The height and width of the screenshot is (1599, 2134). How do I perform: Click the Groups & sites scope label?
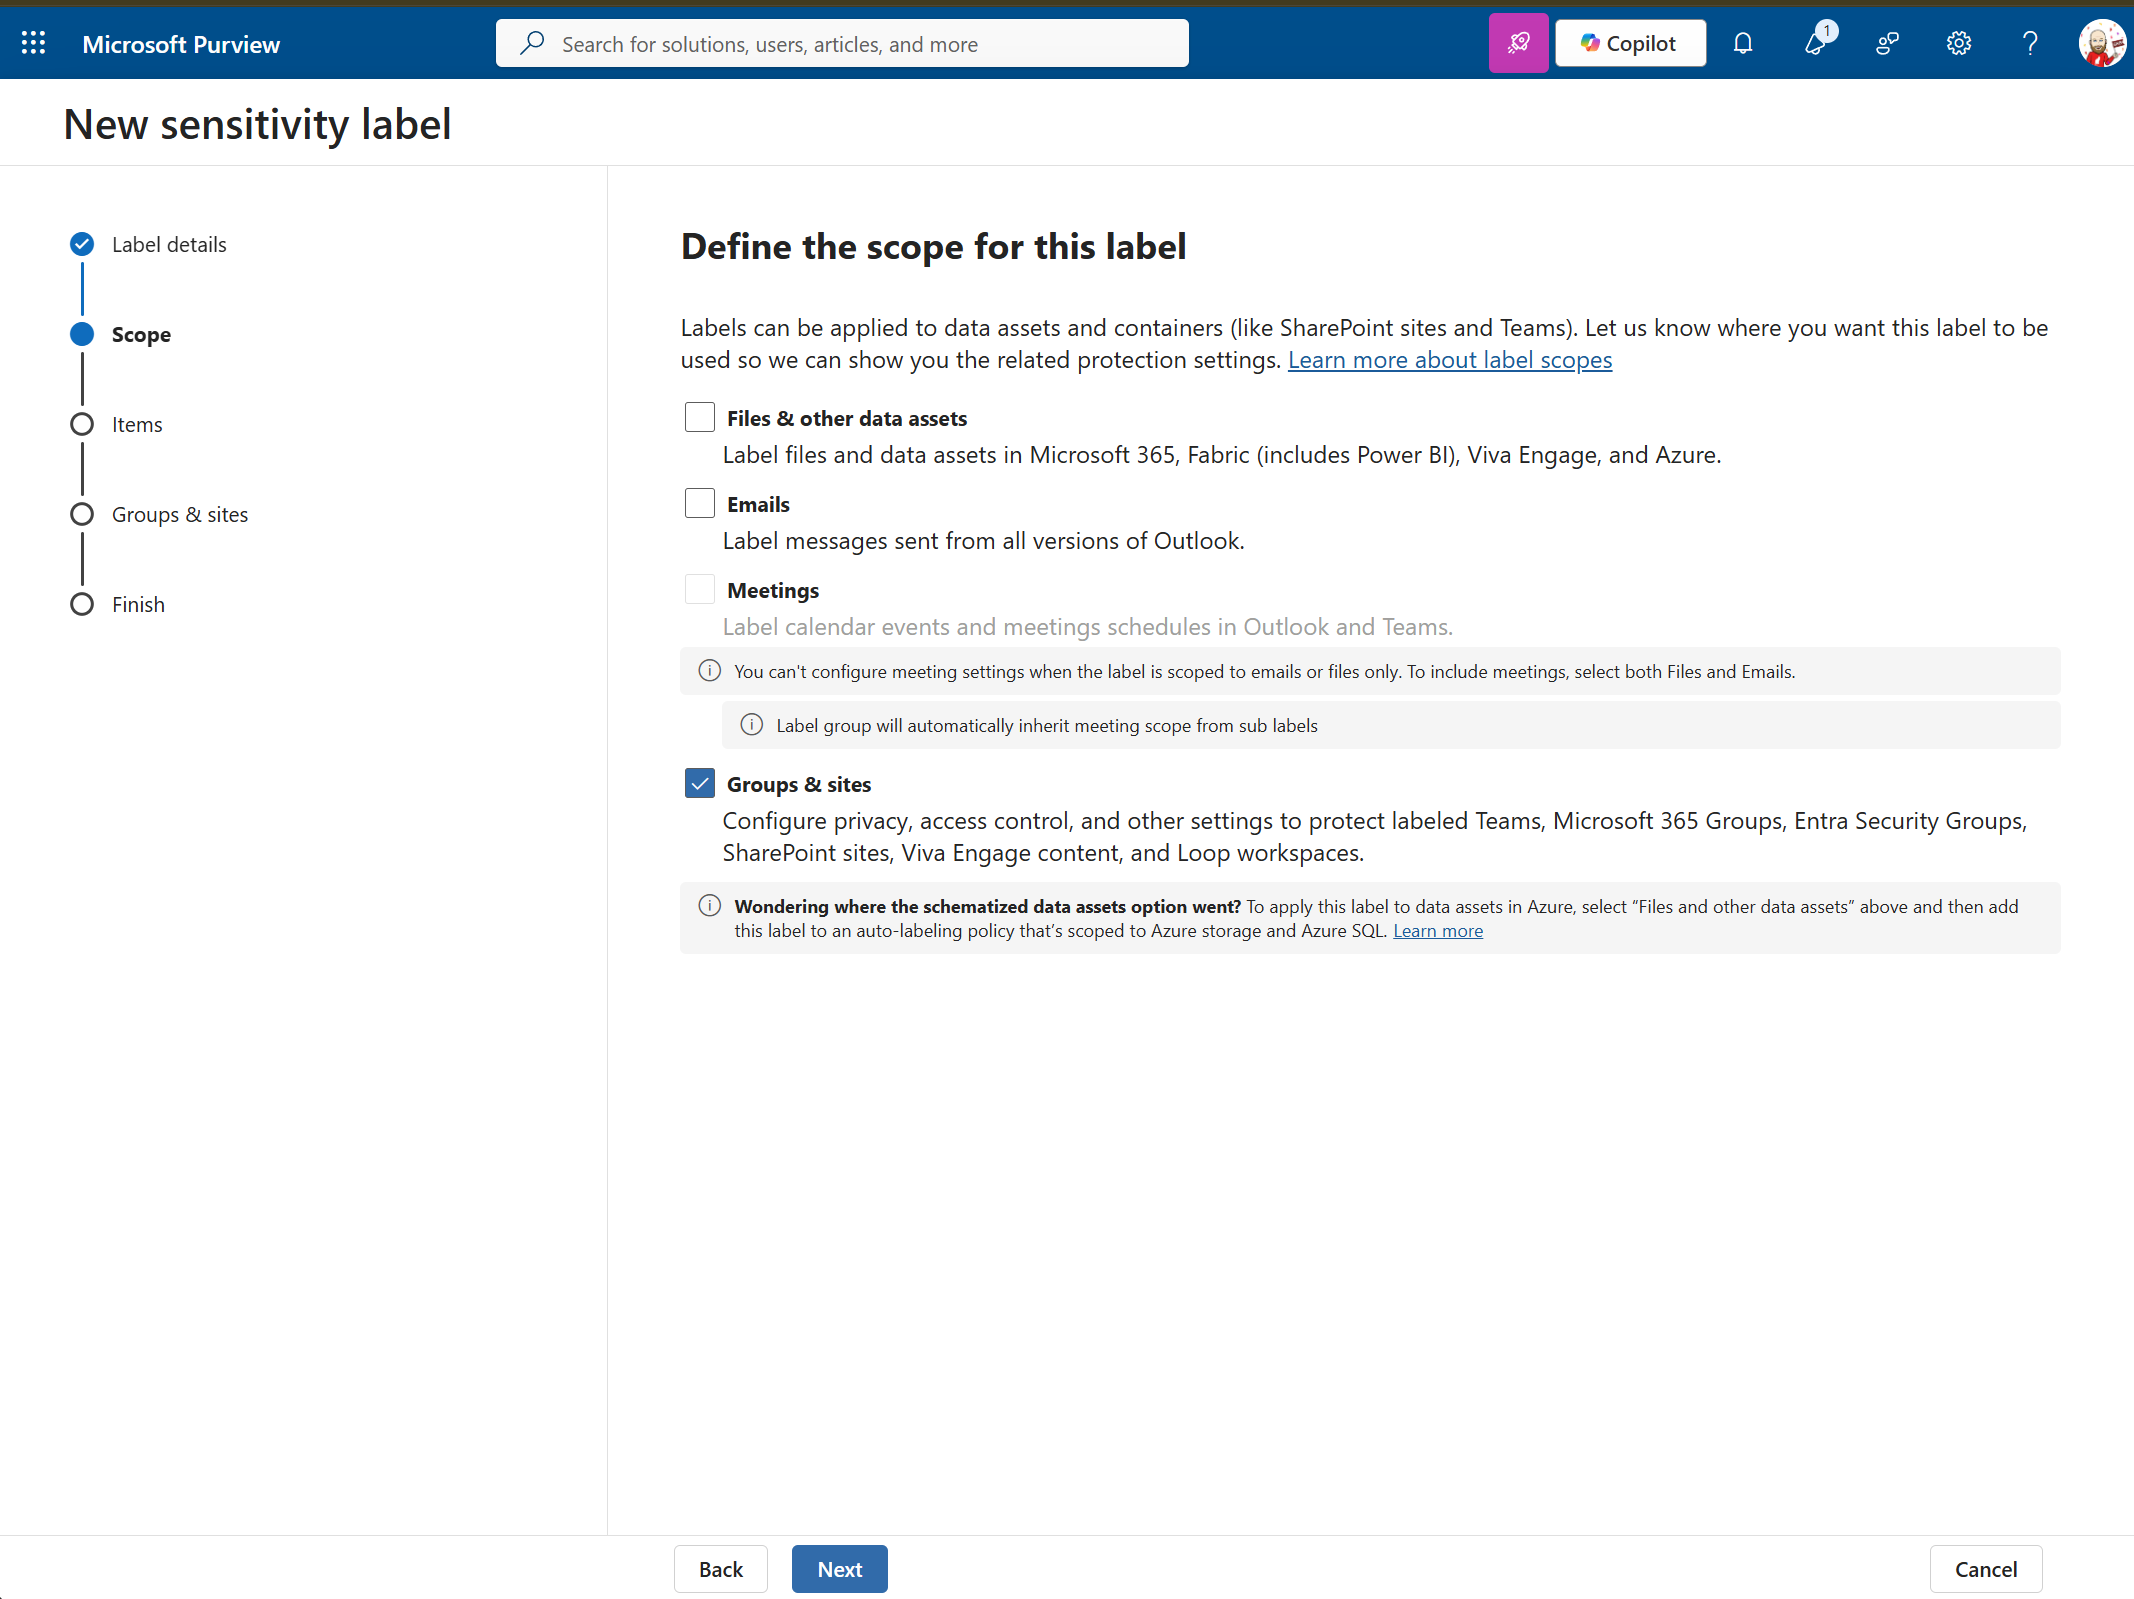click(799, 784)
